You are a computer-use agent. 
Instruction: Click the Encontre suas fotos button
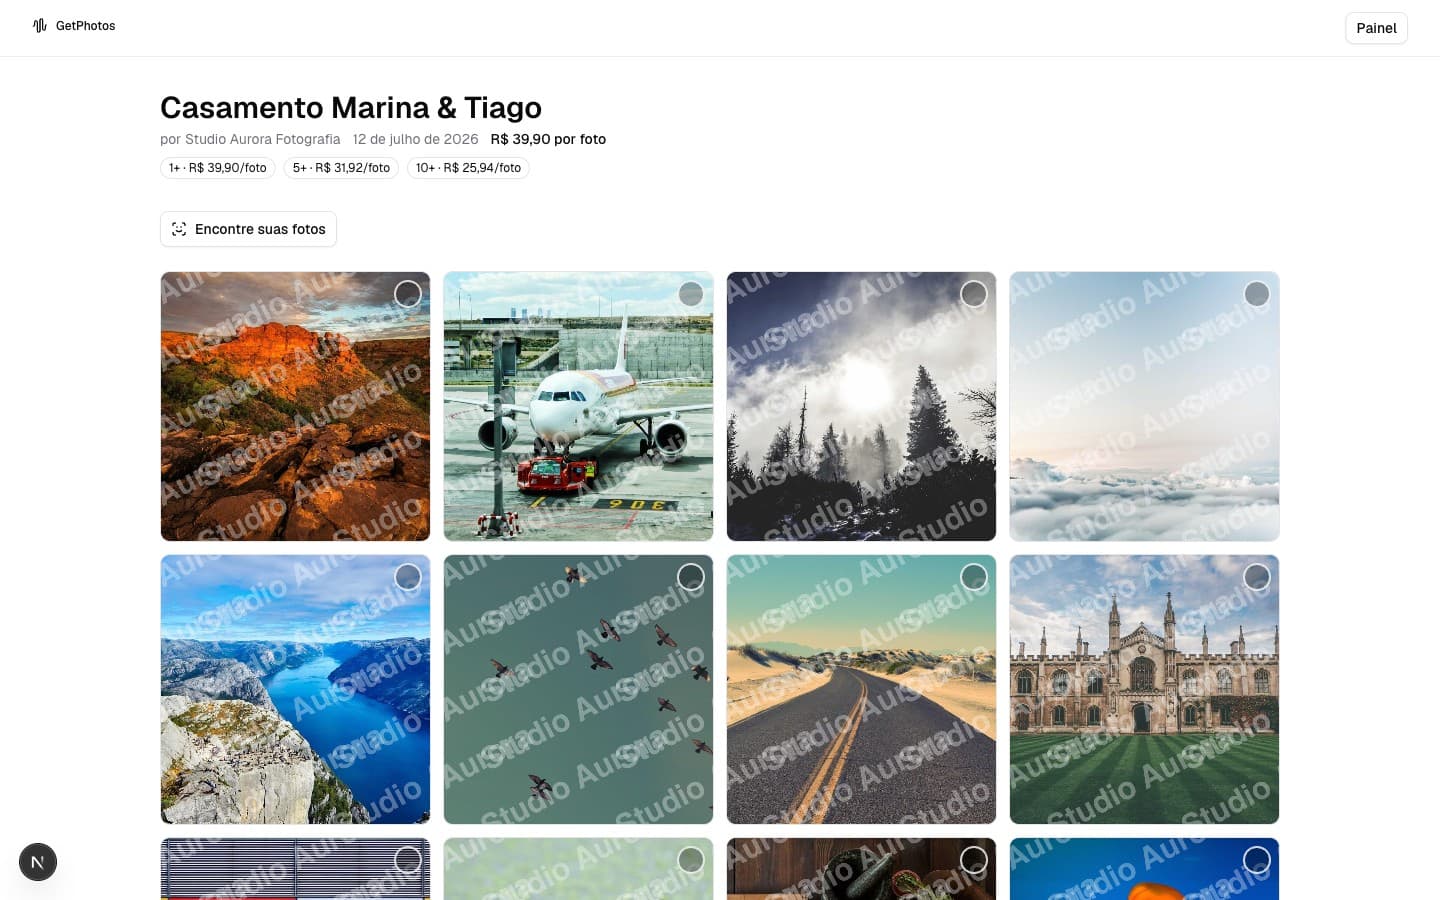pos(248,229)
